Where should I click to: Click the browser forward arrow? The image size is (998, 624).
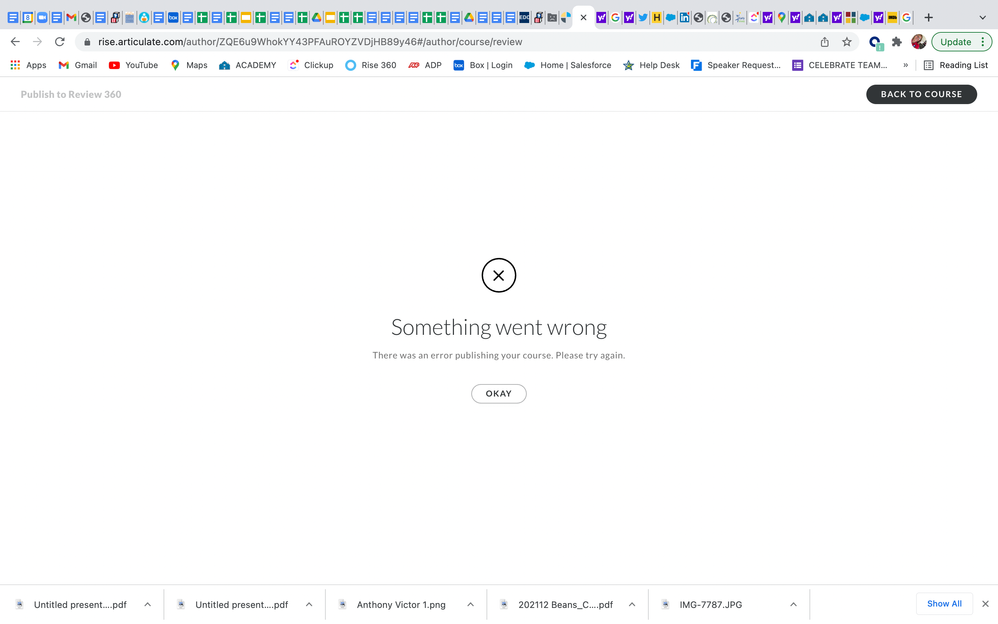click(38, 41)
